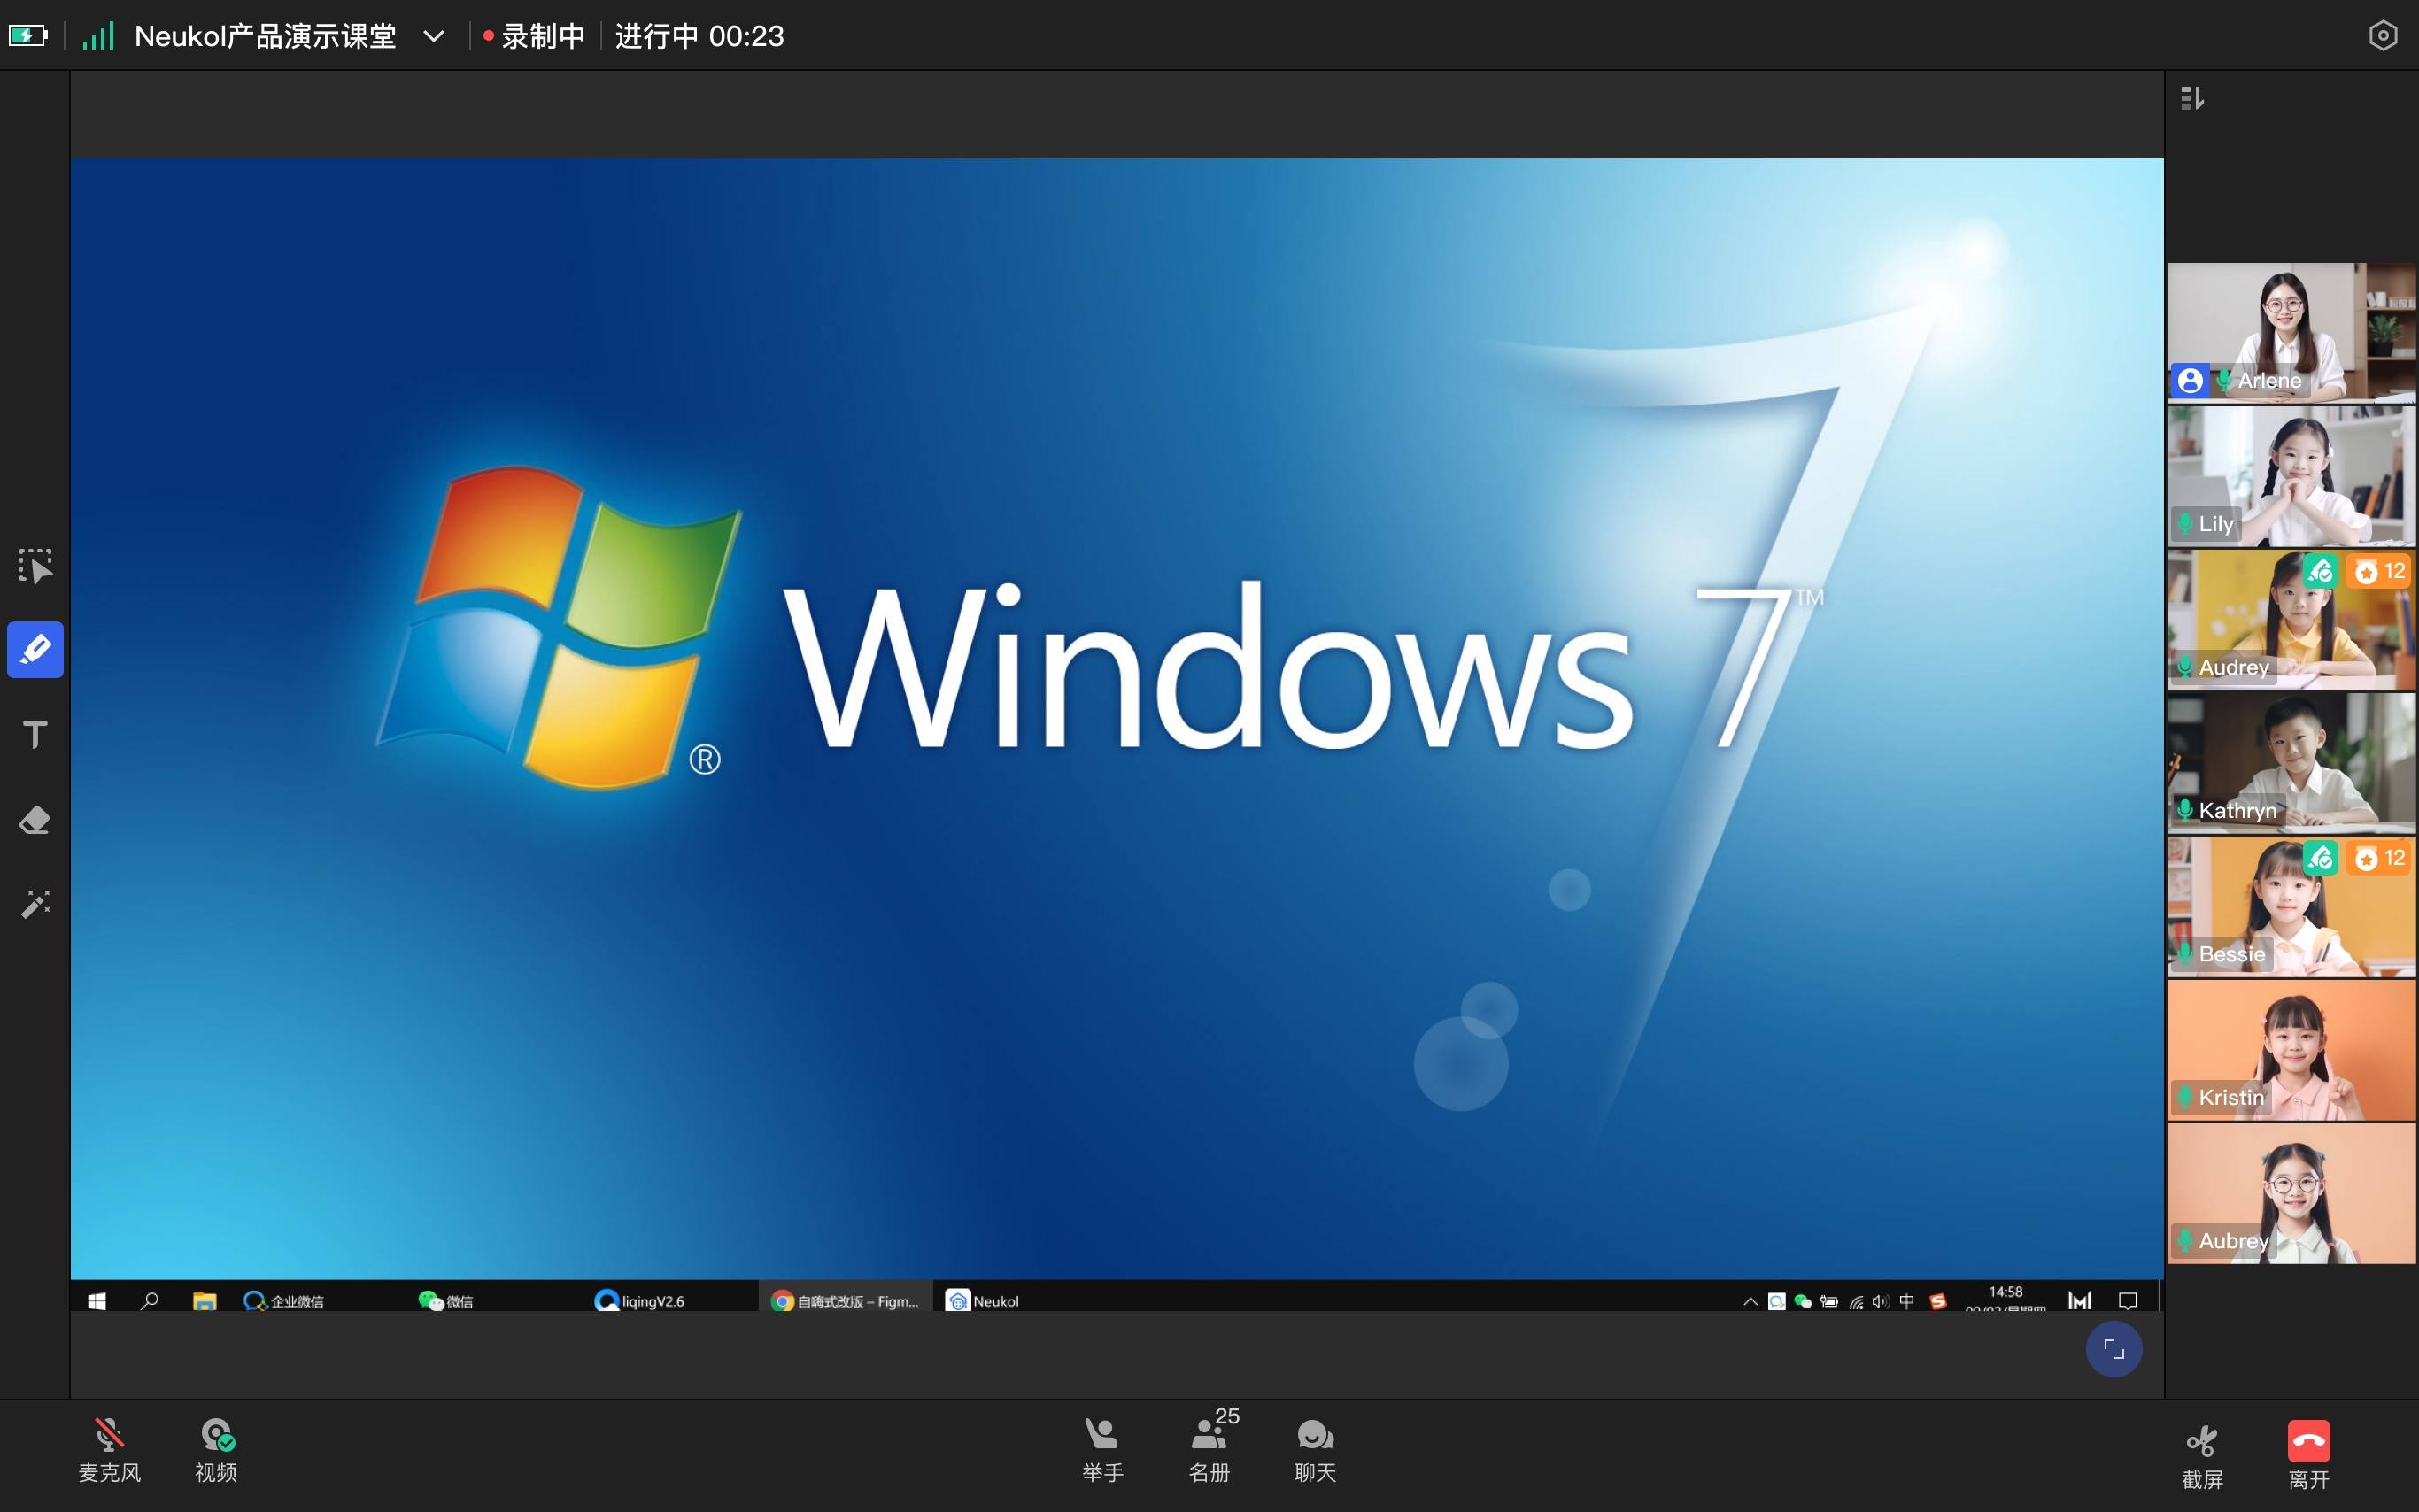Expand hidden system tray icons chevron
The image size is (2419, 1512).
point(1750,1301)
